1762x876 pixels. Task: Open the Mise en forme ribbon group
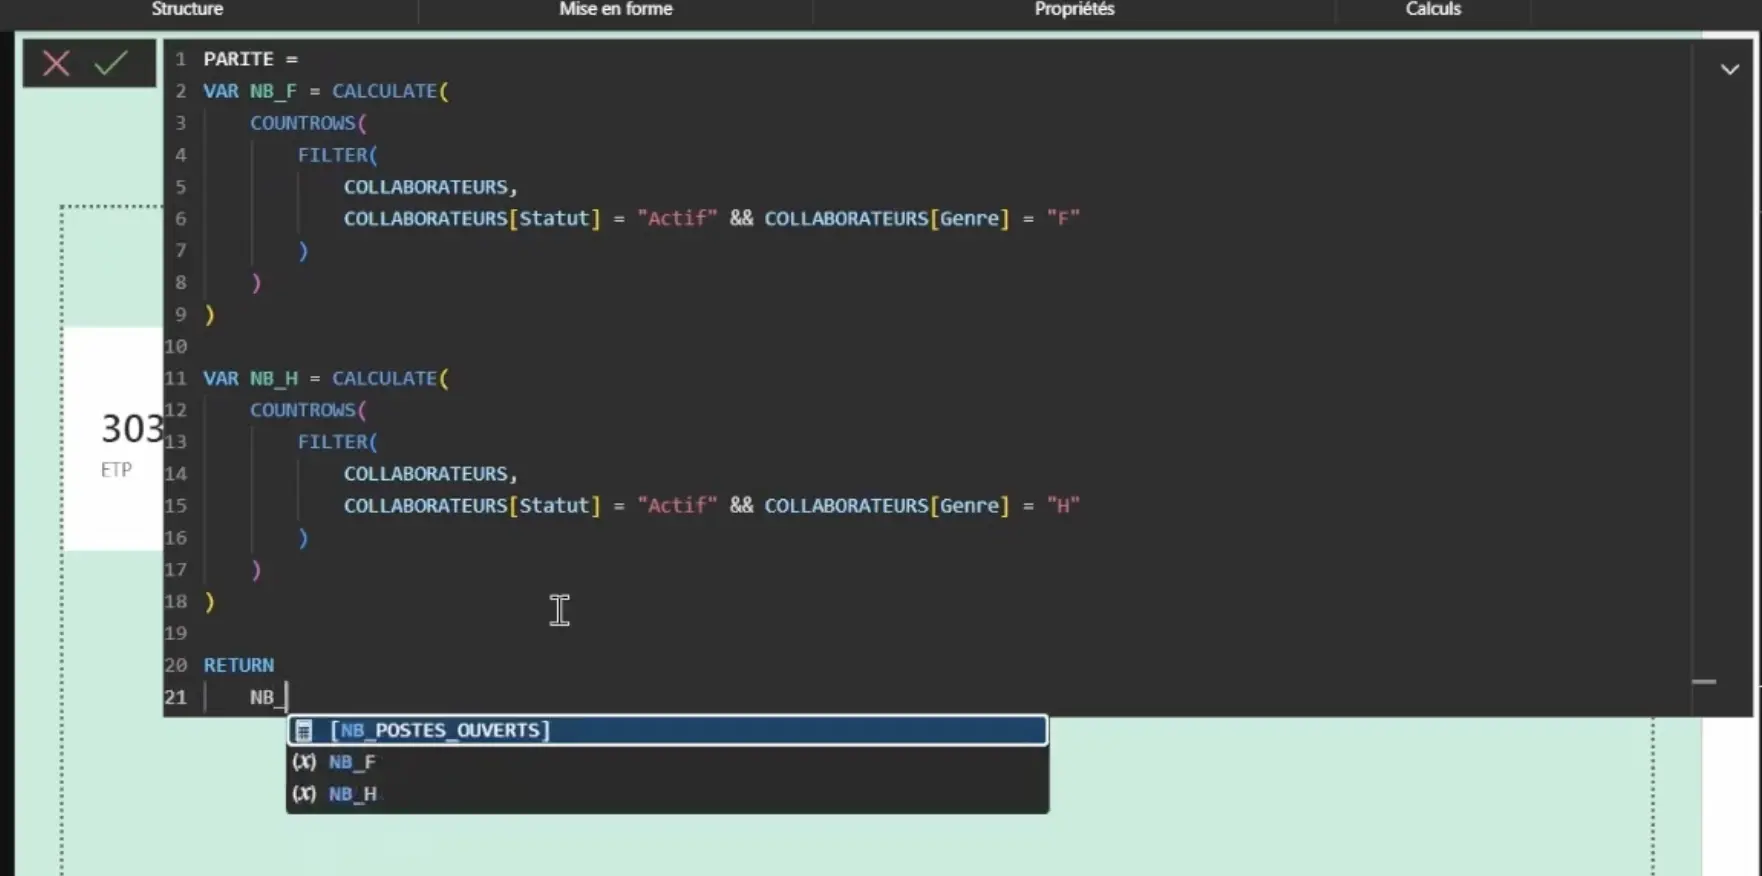(616, 9)
